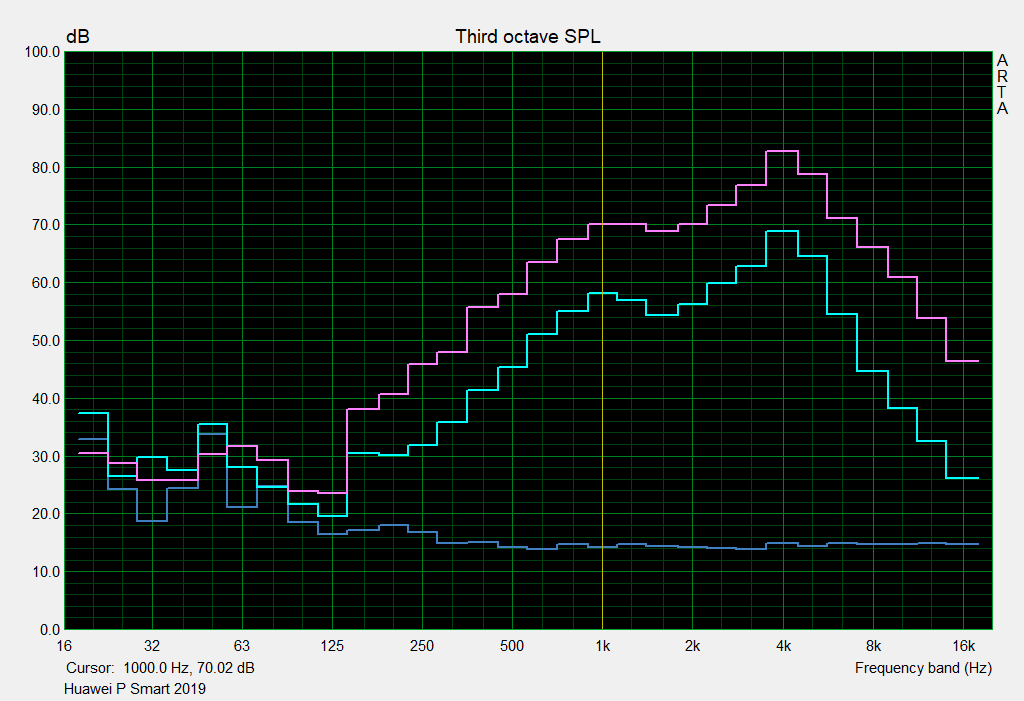Click the 8k frequency label

point(873,646)
